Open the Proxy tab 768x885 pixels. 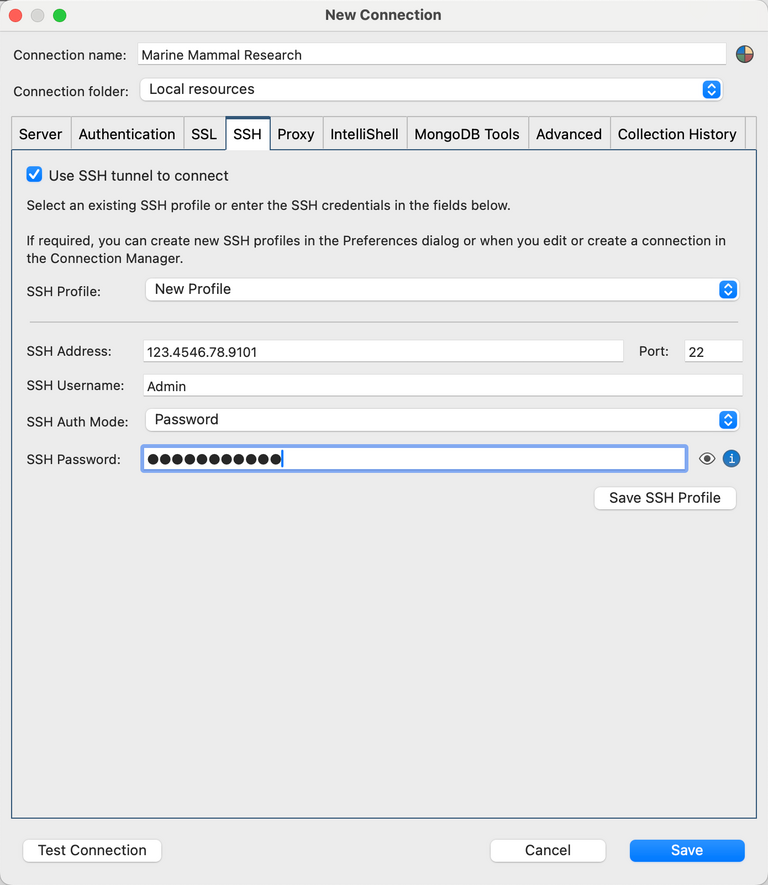(x=296, y=133)
